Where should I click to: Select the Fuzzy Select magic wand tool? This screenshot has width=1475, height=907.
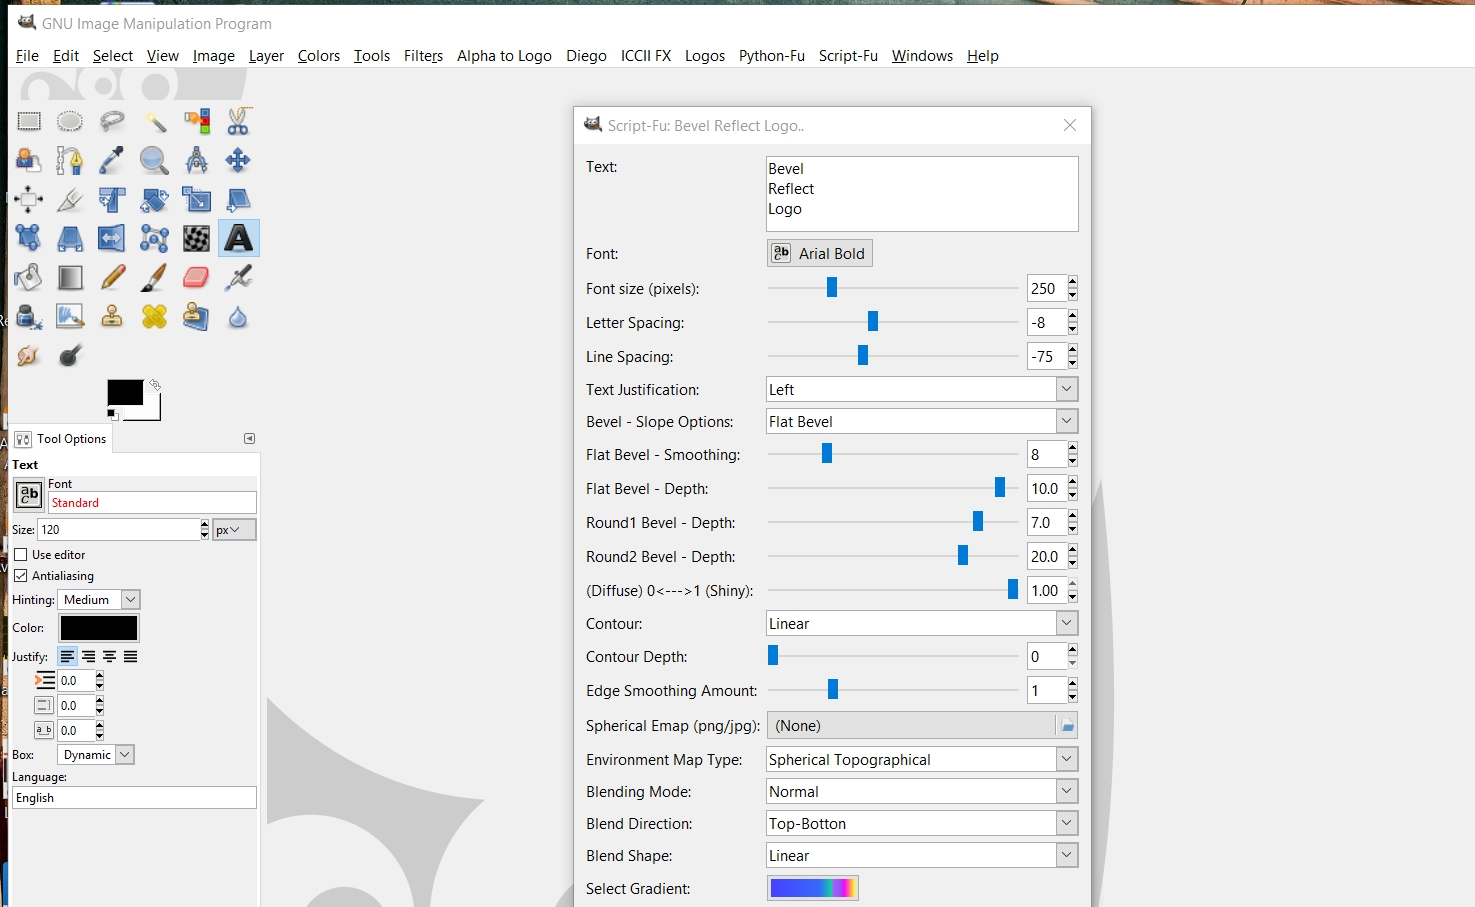tap(154, 121)
